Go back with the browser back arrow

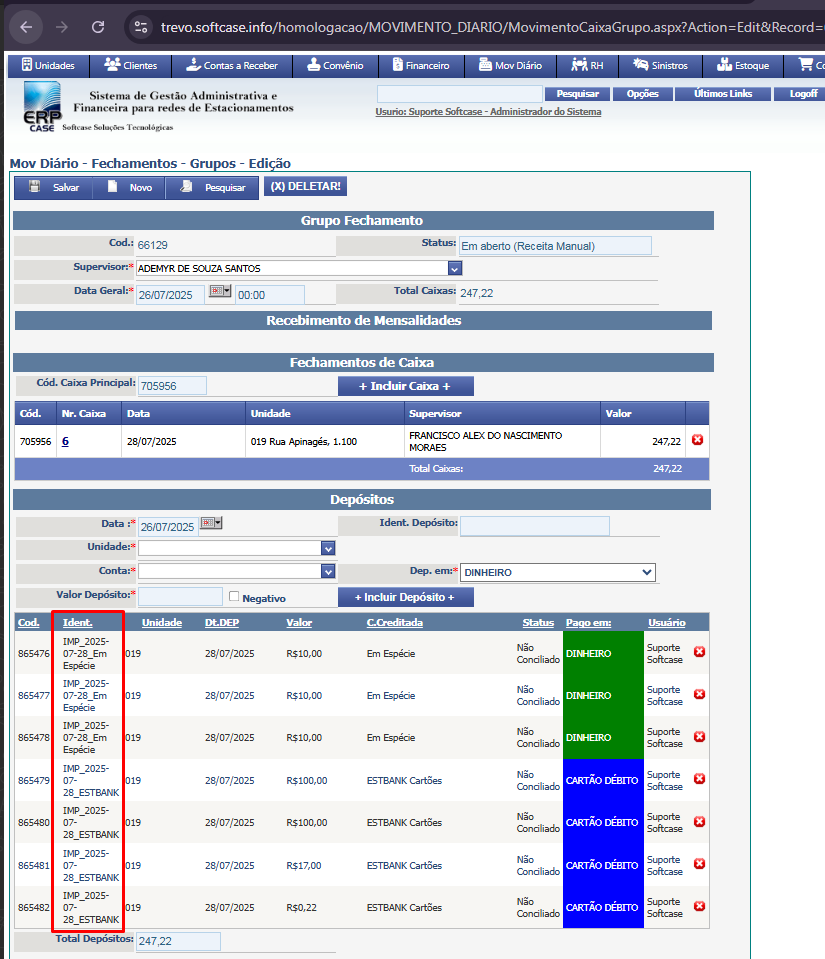pyautogui.click(x=26, y=27)
